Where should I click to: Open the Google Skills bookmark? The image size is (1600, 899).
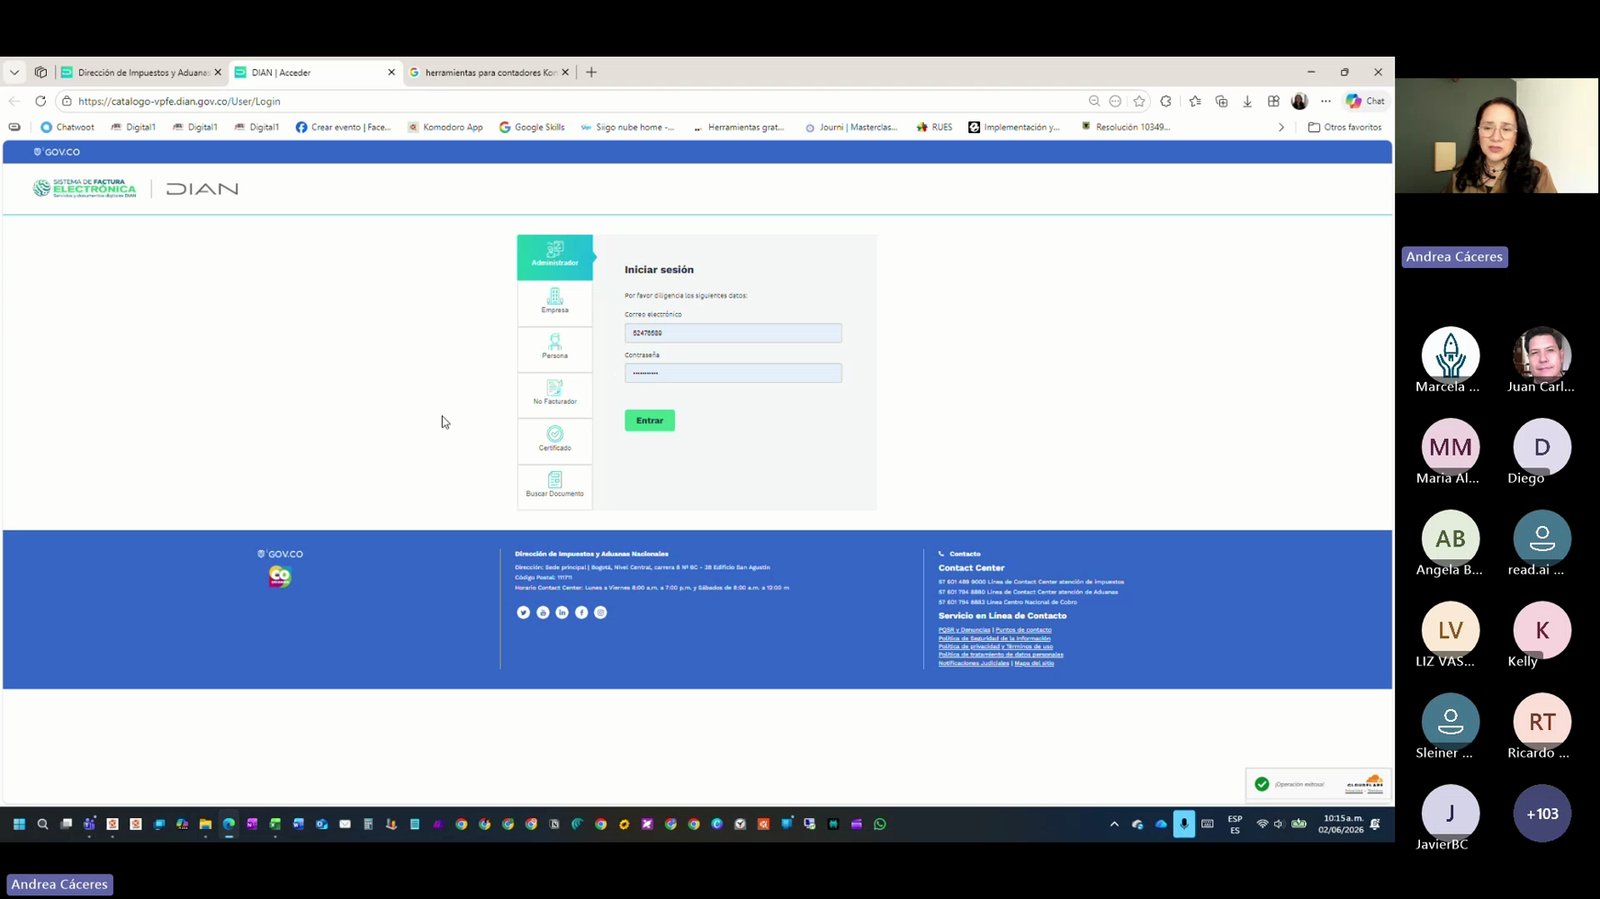coord(532,127)
